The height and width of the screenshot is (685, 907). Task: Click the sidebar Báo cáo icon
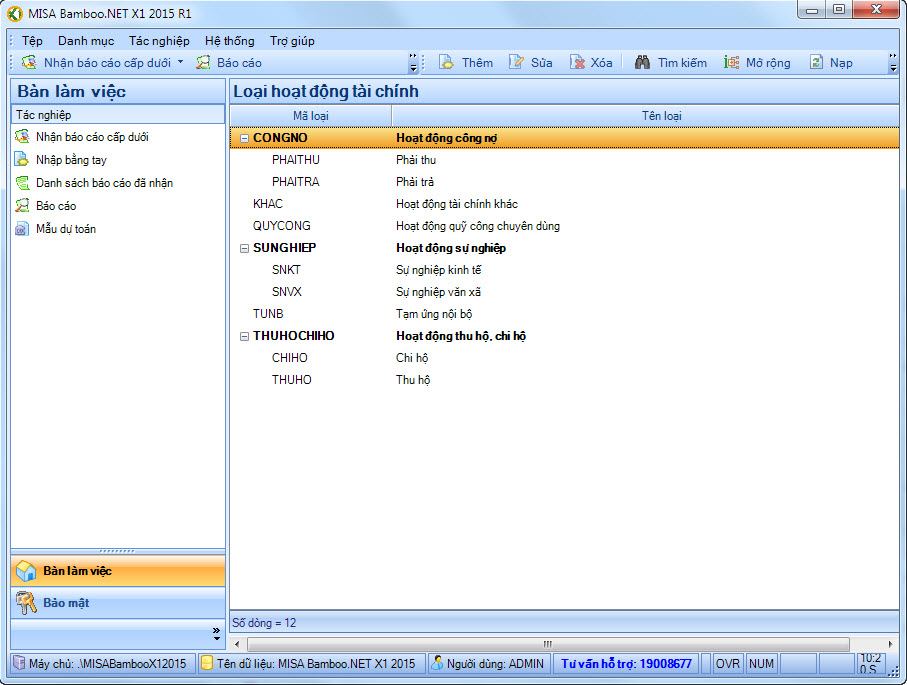[22, 206]
